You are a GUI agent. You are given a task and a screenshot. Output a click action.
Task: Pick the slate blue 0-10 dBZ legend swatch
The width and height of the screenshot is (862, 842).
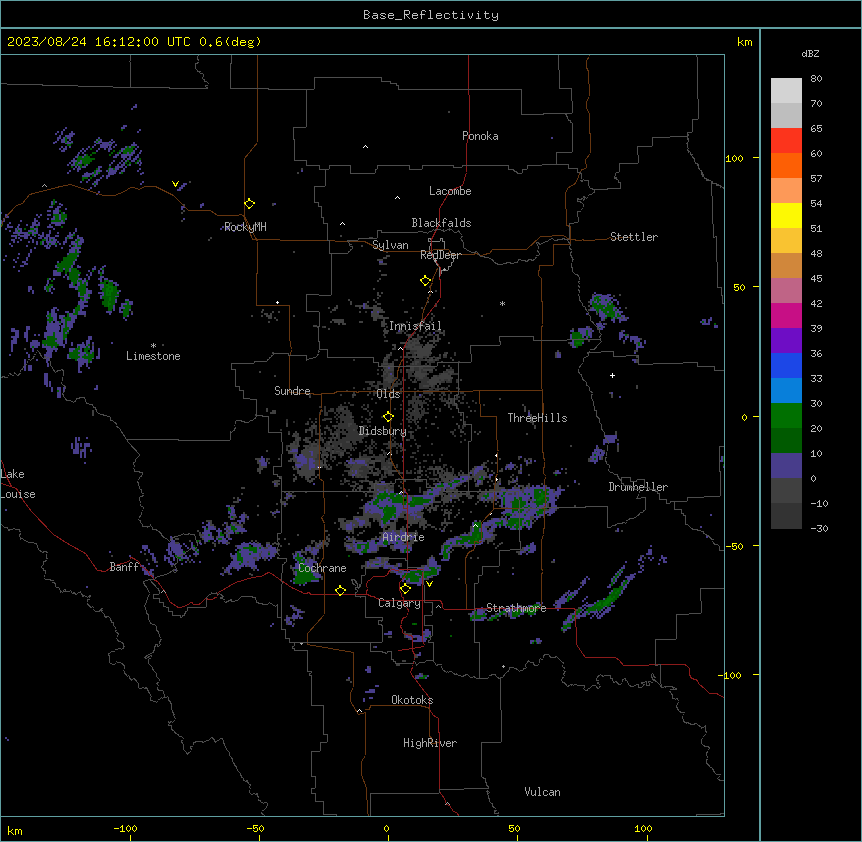pyautogui.click(x=786, y=466)
